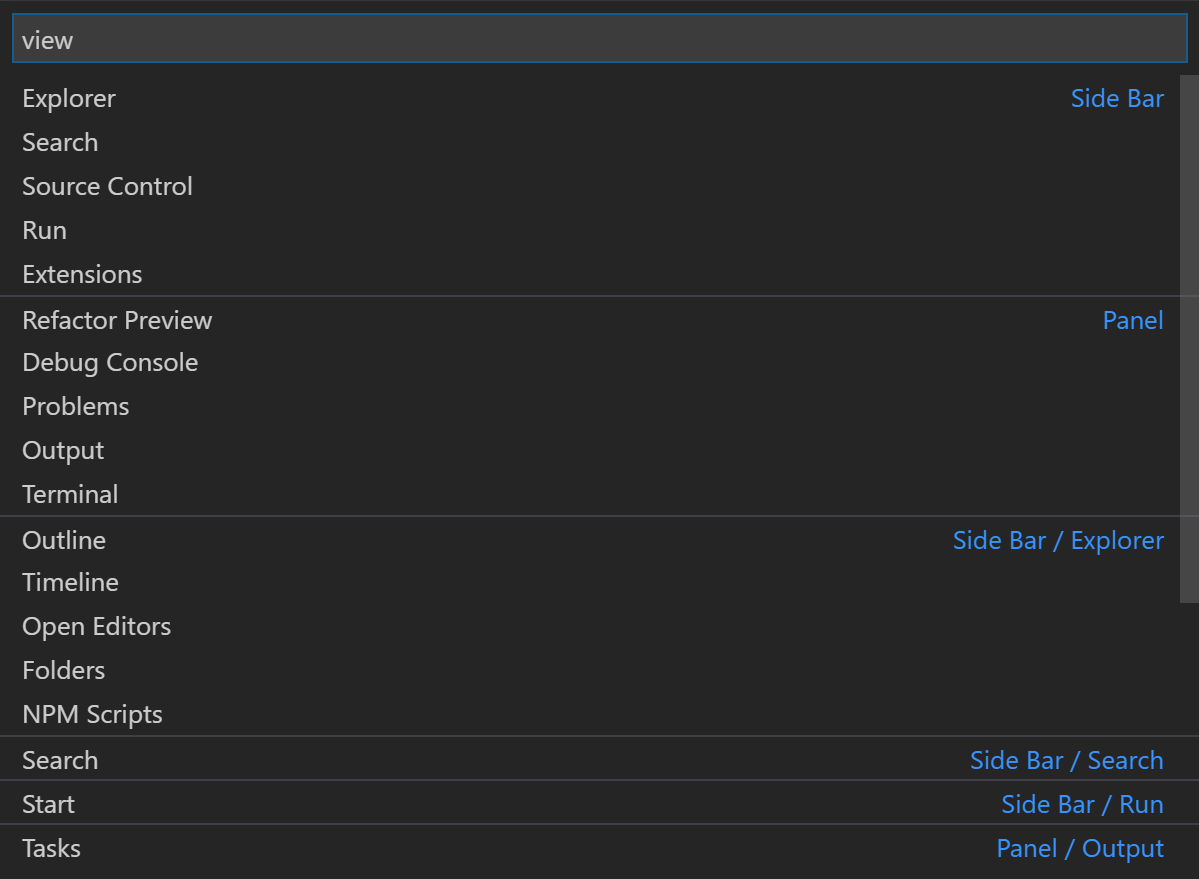
Task: Select Search labeled Side Bar / Search
Action: pos(60,760)
